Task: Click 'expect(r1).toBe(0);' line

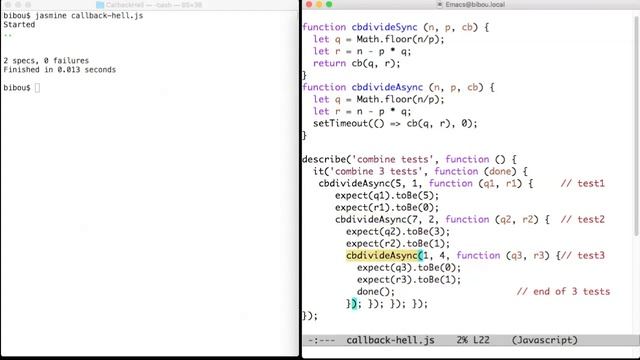Action: click(x=387, y=207)
